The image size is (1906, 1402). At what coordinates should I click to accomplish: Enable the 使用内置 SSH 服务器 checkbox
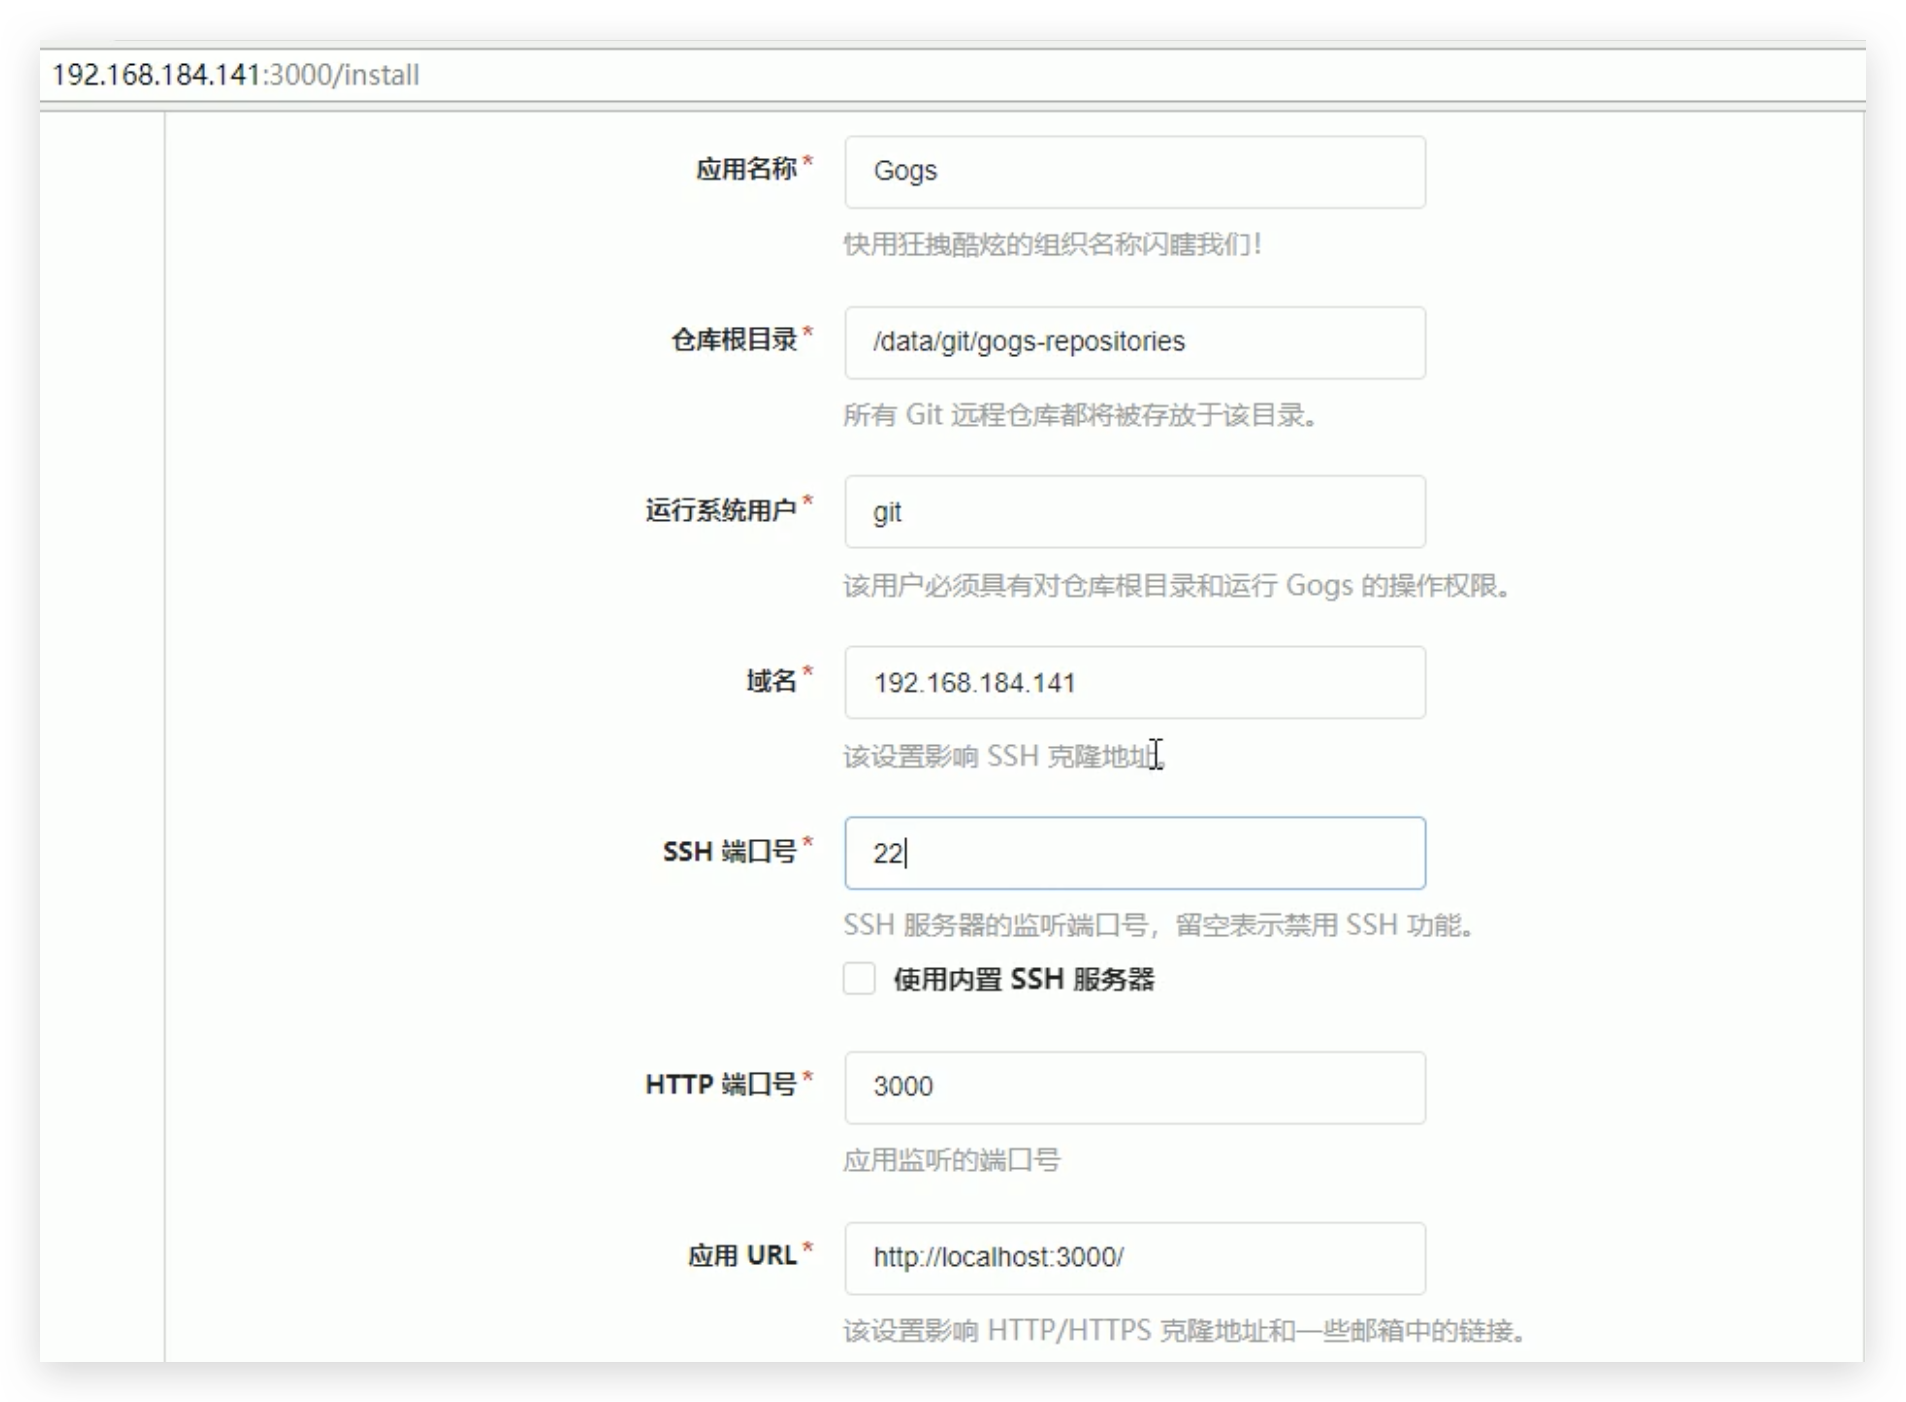coord(859,978)
